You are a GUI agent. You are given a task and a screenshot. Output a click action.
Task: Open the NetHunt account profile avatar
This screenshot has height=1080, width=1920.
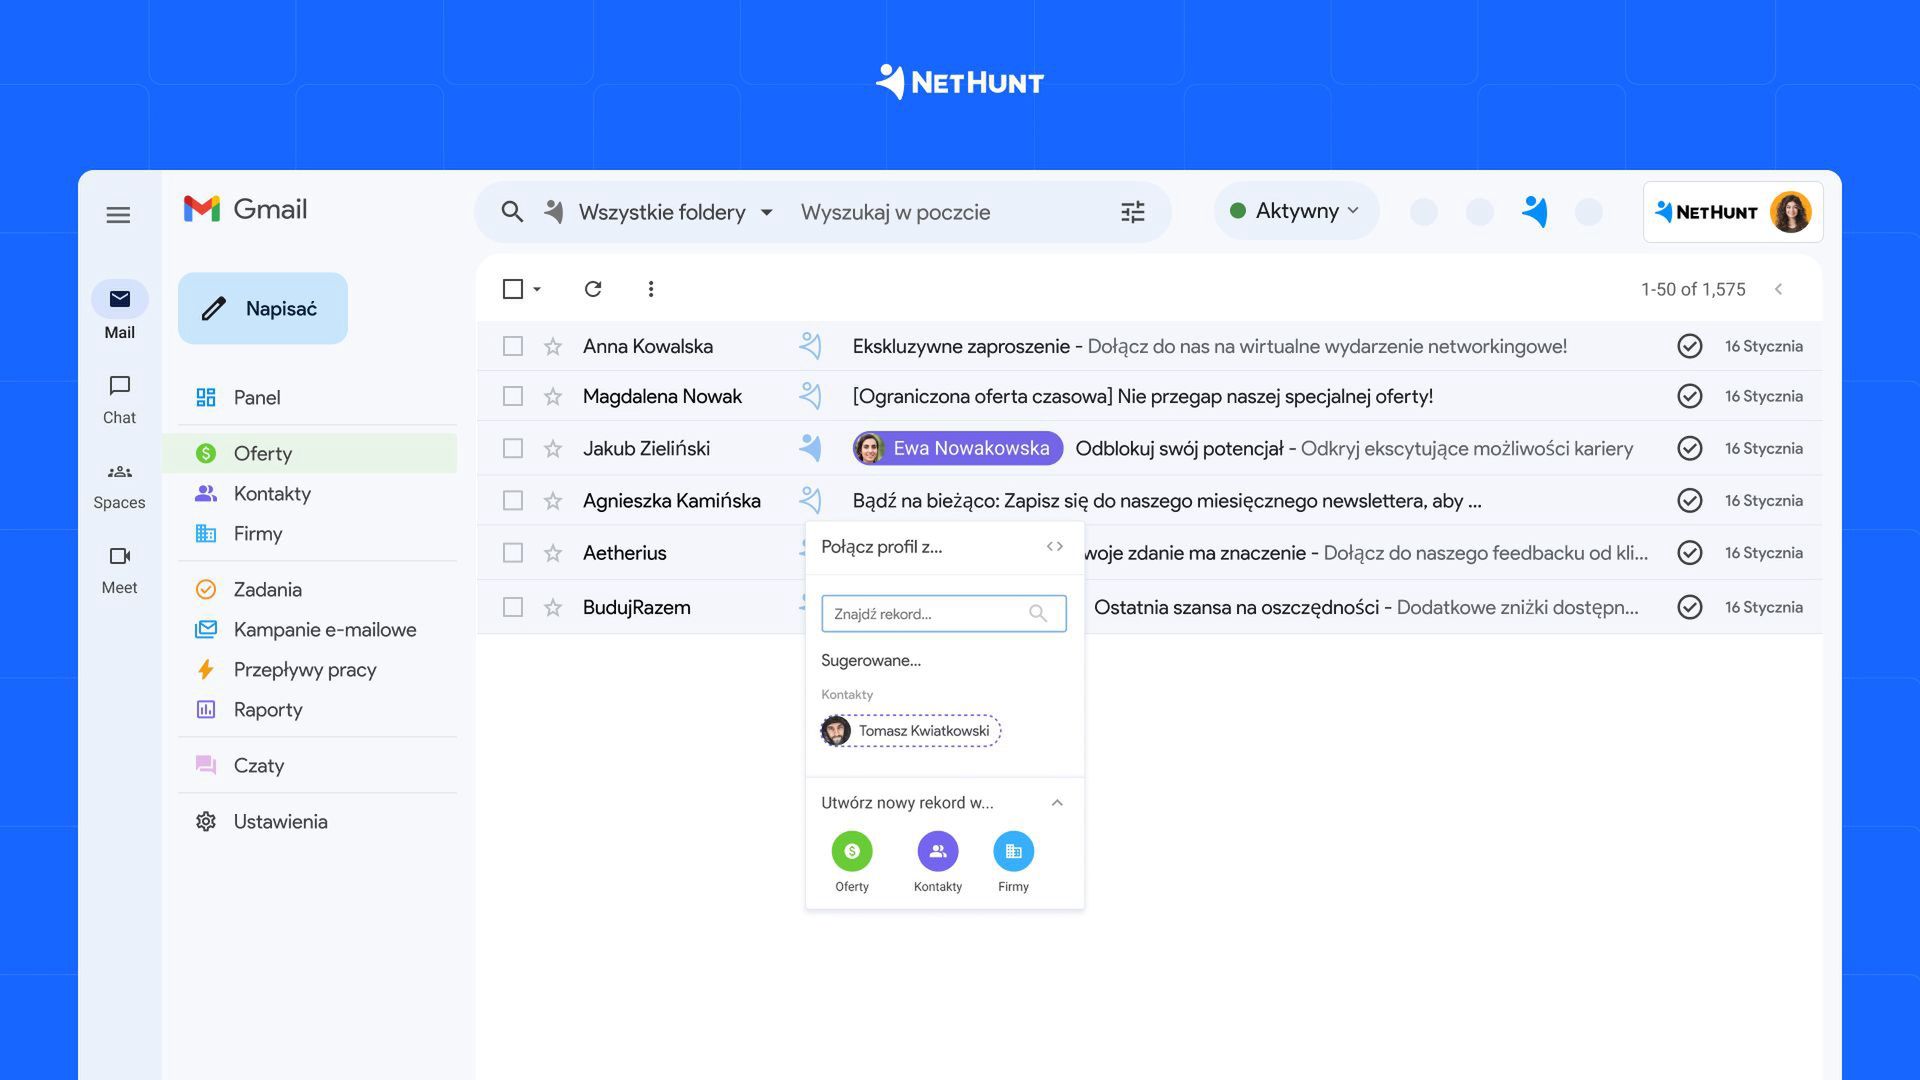pos(1790,212)
